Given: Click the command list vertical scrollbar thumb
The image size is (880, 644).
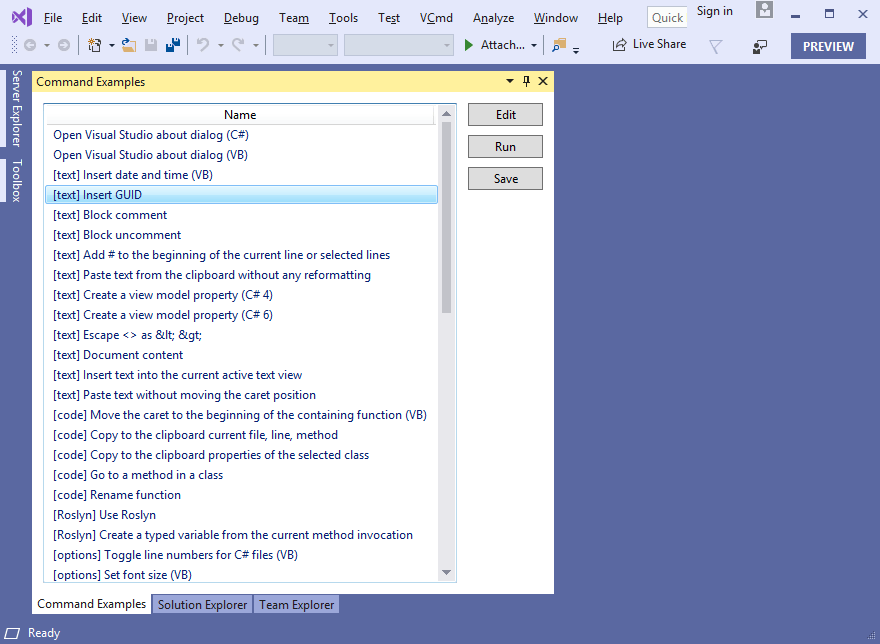Looking at the screenshot, I should click(446, 215).
